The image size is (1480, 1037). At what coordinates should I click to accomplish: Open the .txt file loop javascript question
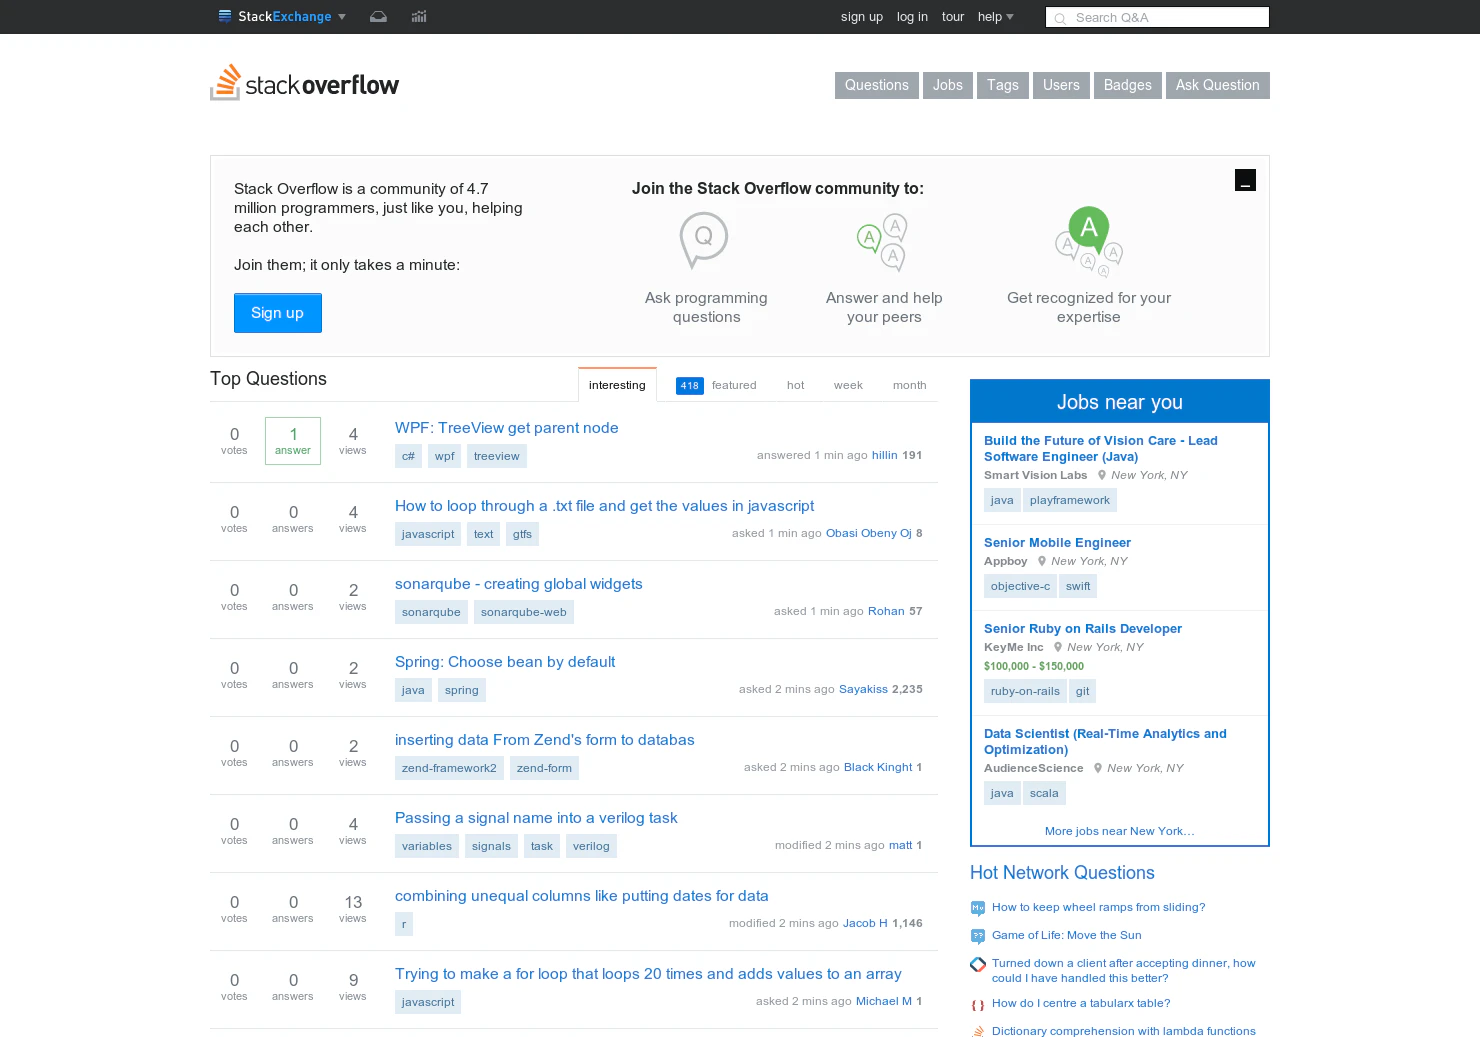pyautogui.click(x=605, y=506)
